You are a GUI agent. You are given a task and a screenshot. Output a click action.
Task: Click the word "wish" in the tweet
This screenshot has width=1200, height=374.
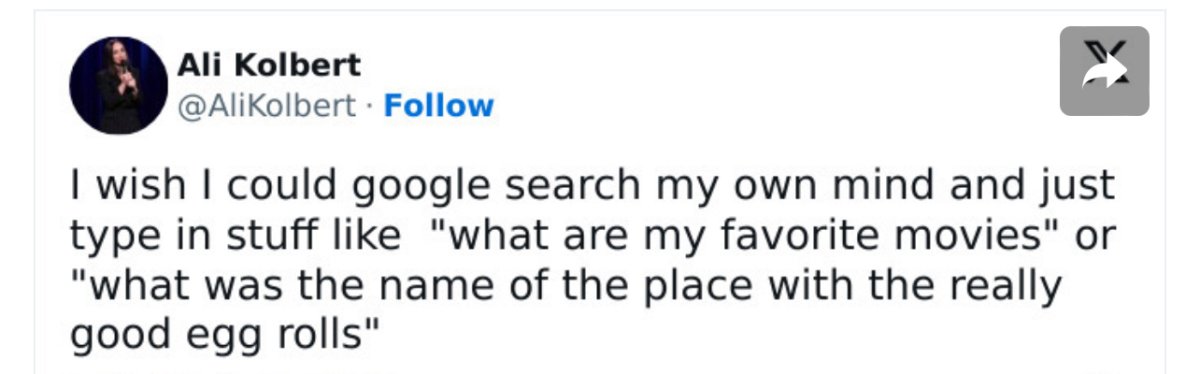[133, 188]
